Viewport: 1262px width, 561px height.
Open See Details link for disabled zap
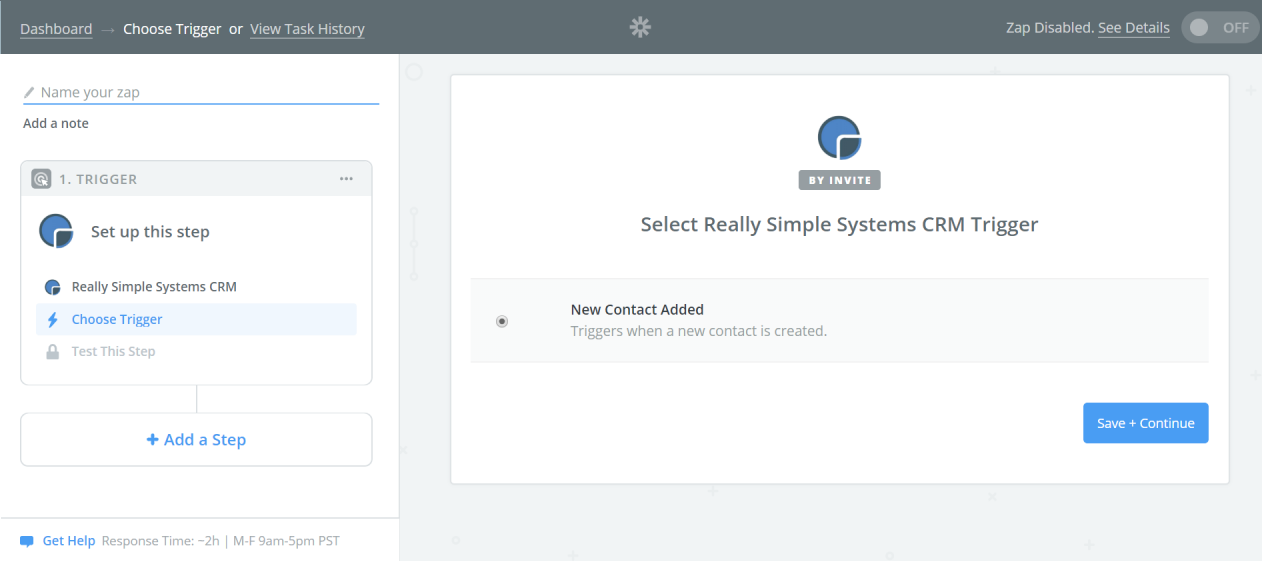[1133, 28]
